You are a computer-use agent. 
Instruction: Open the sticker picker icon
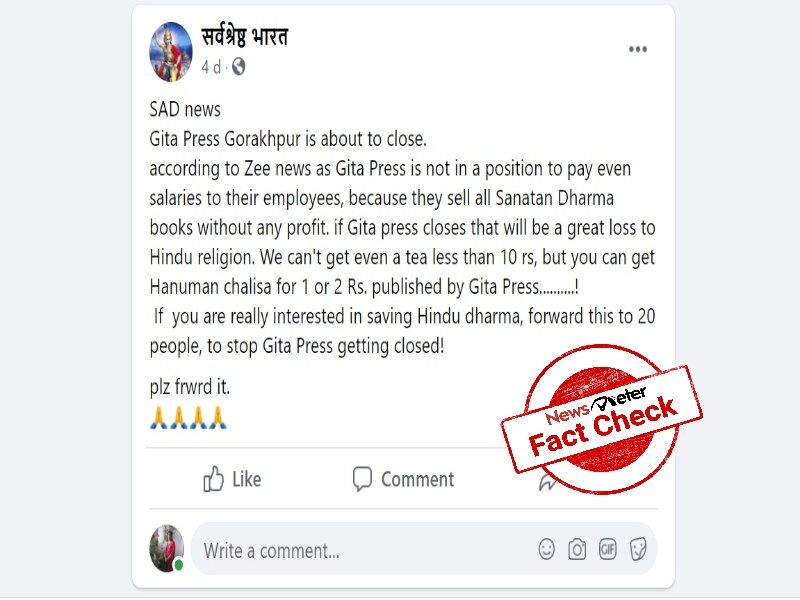(638, 549)
